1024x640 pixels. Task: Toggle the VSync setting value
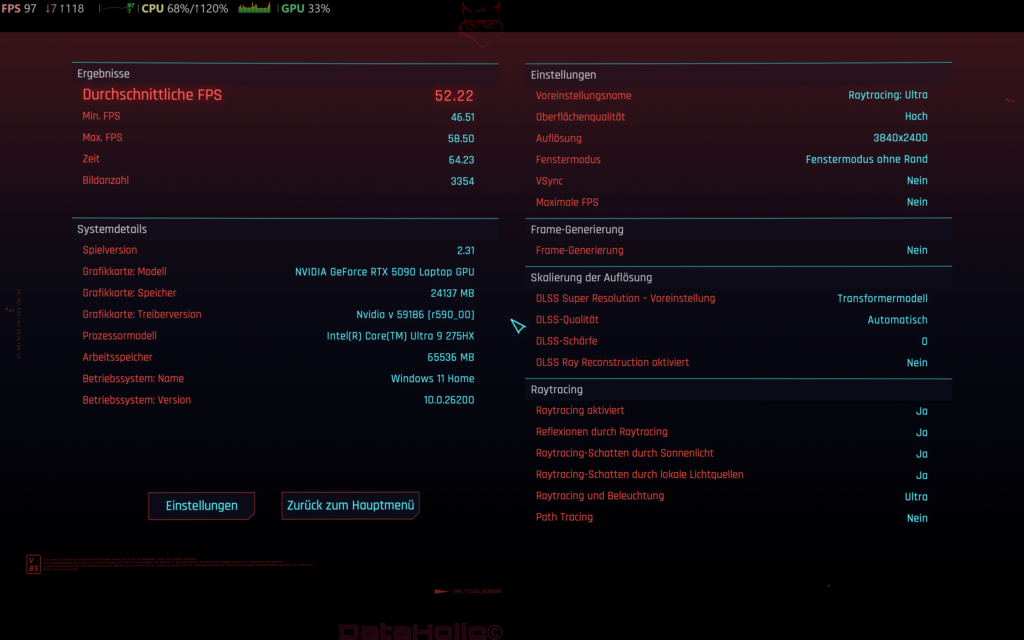point(916,181)
